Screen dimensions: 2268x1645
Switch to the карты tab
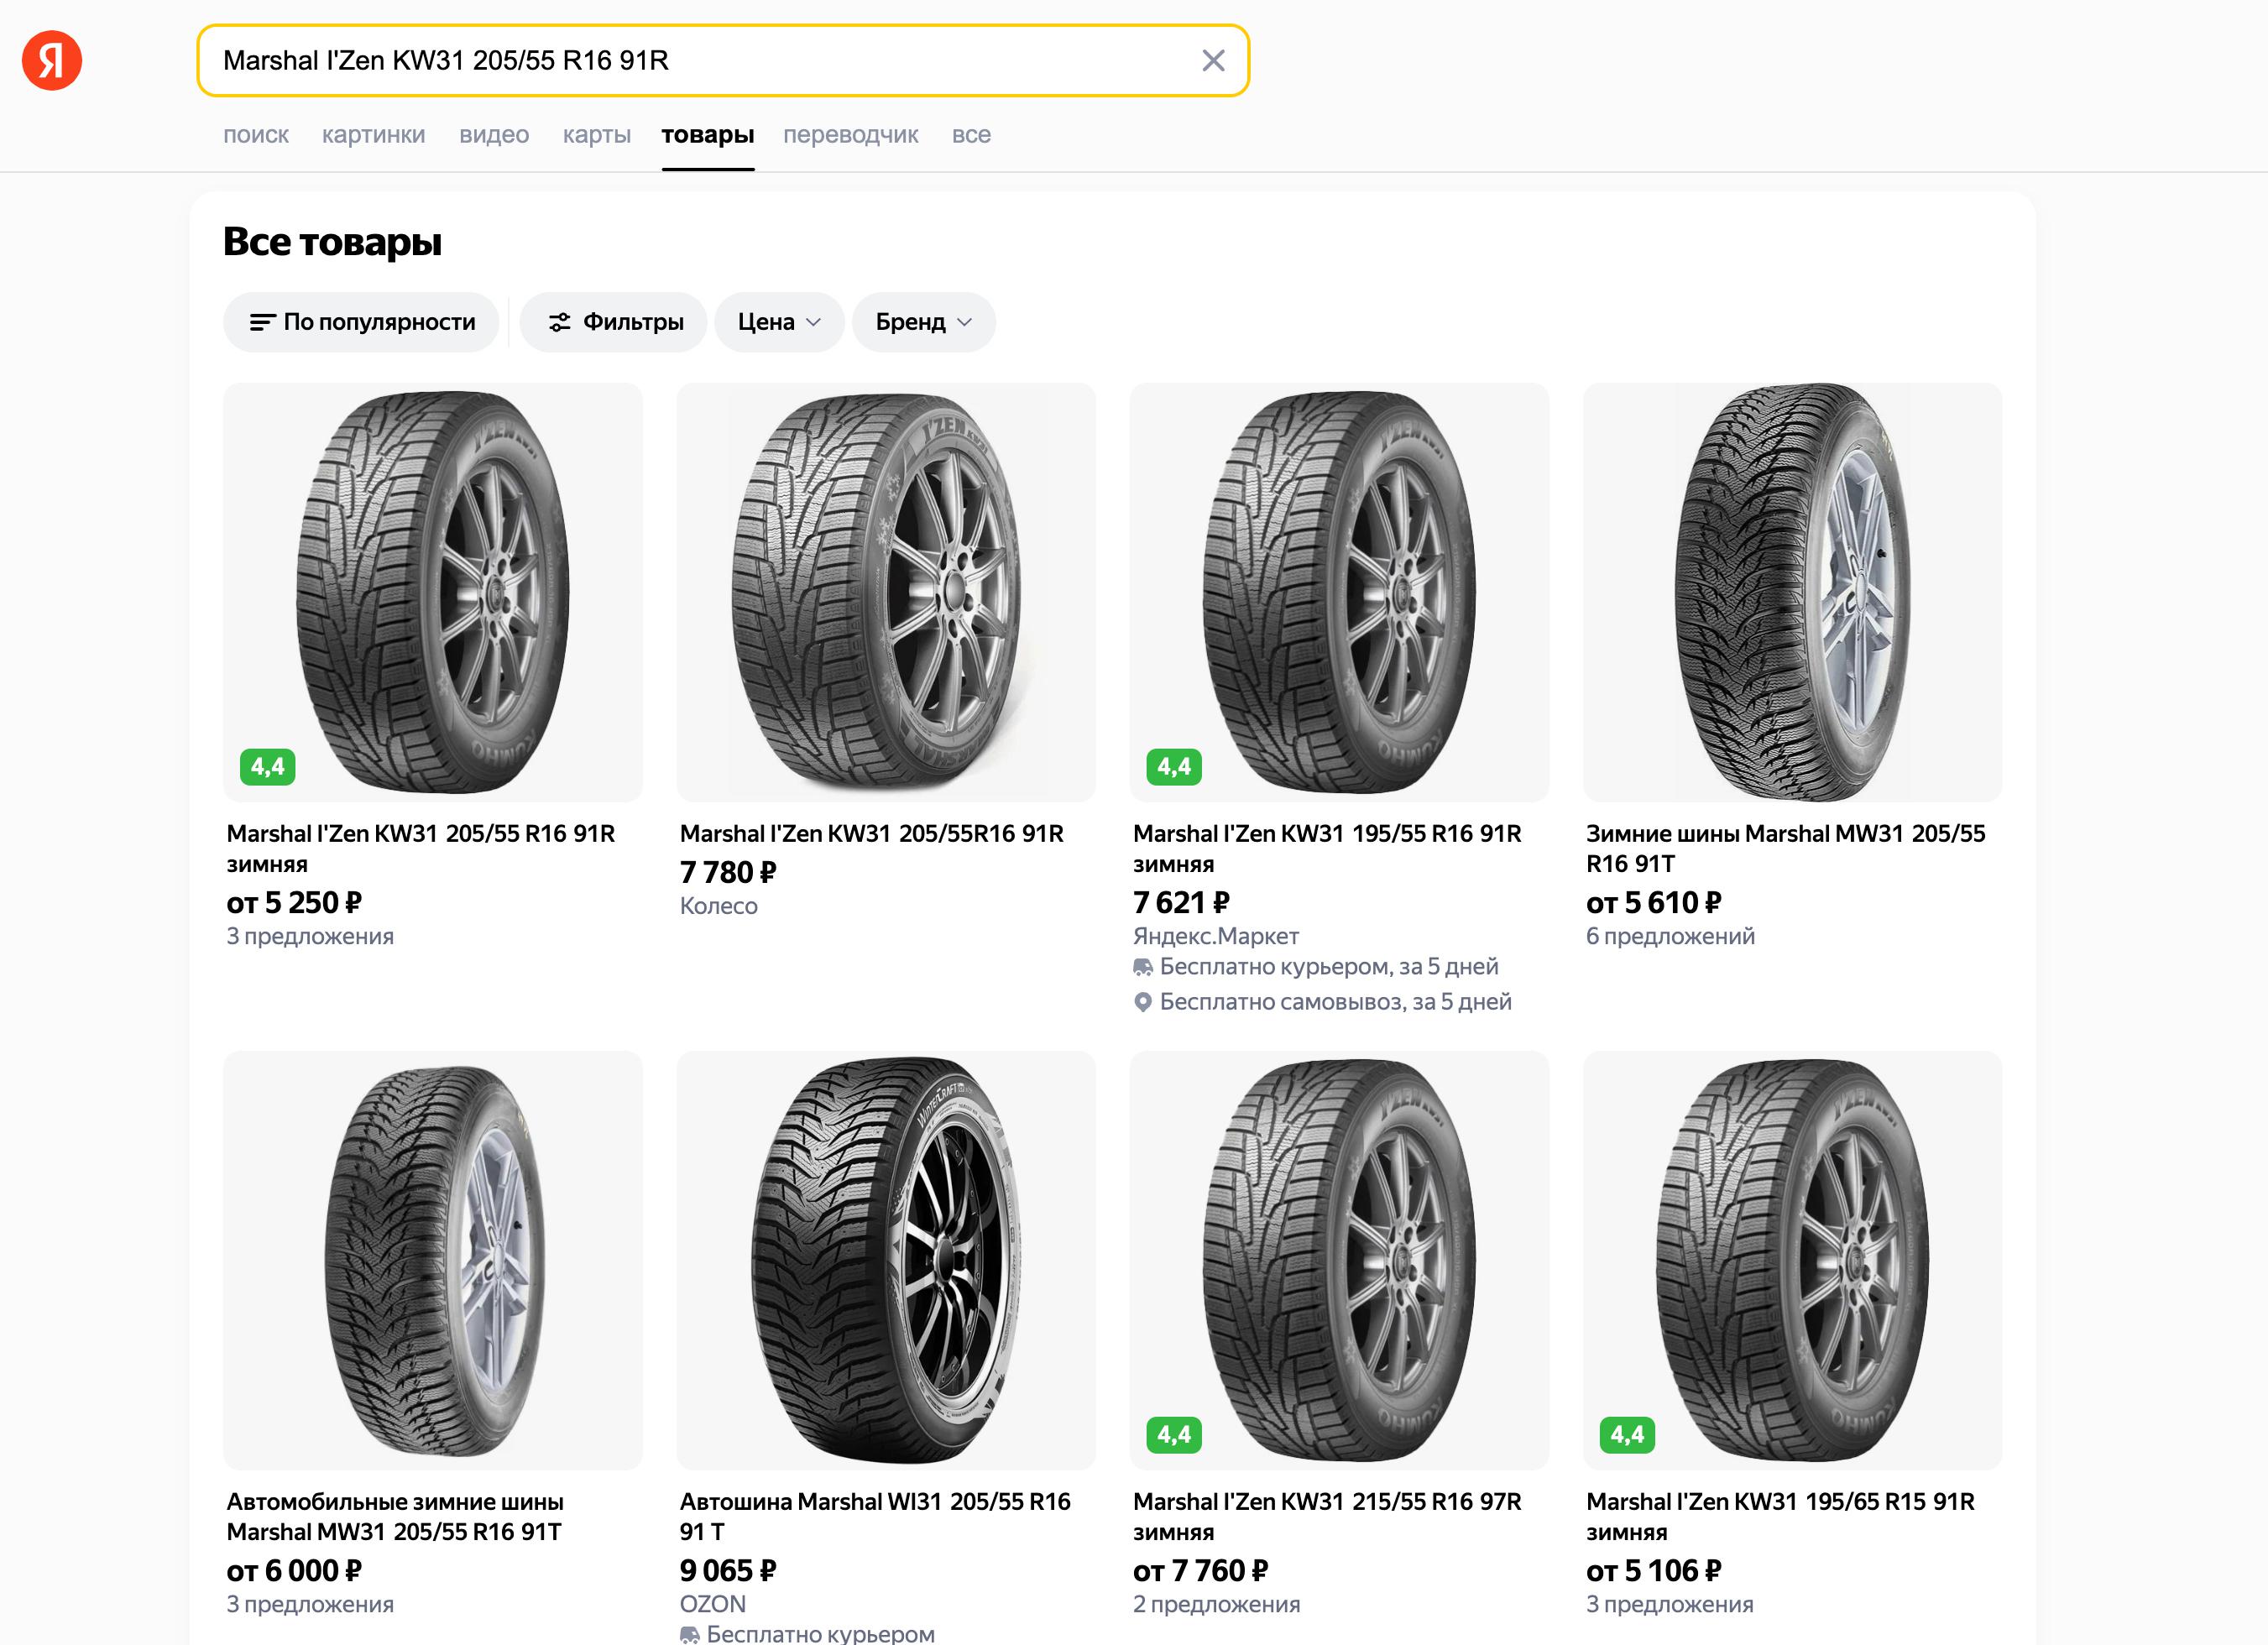click(x=597, y=134)
